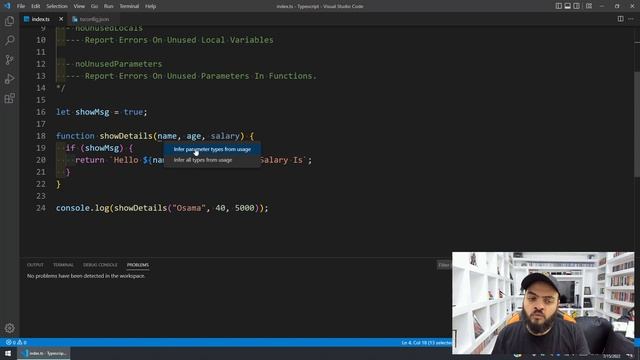Toggle primary side bar layout icon

[x=558, y=6]
